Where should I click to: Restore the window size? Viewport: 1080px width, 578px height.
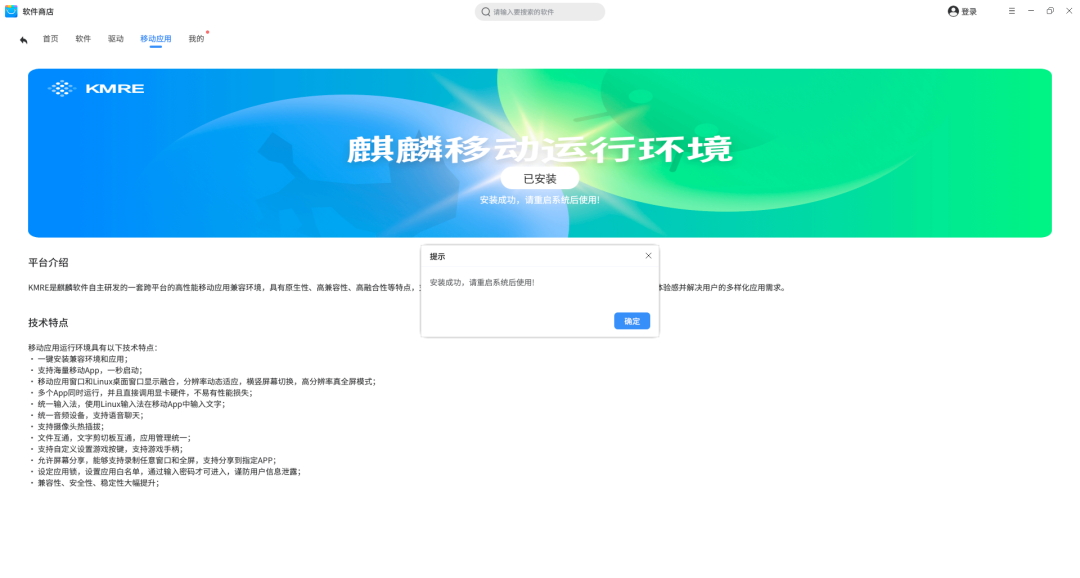pos(1050,11)
